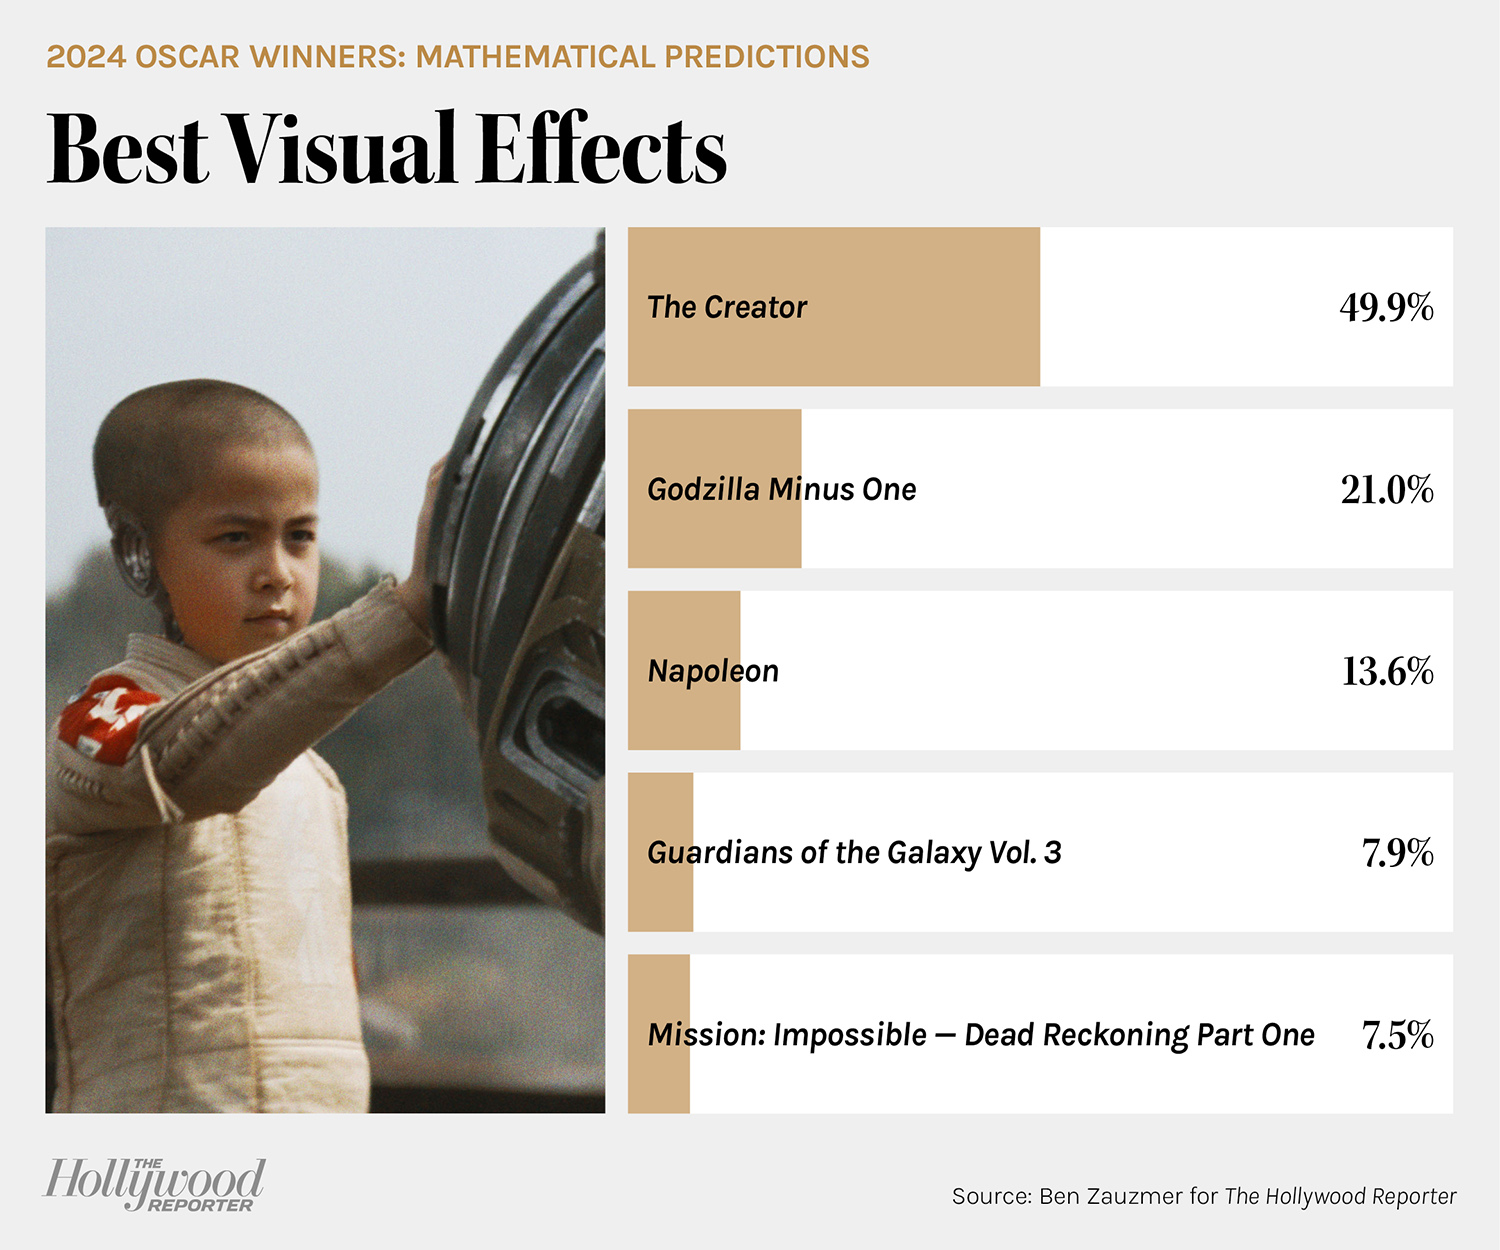The width and height of the screenshot is (1500, 1250).
Task: Click the white area of Godzilla bar
Action: [1127, 489]
